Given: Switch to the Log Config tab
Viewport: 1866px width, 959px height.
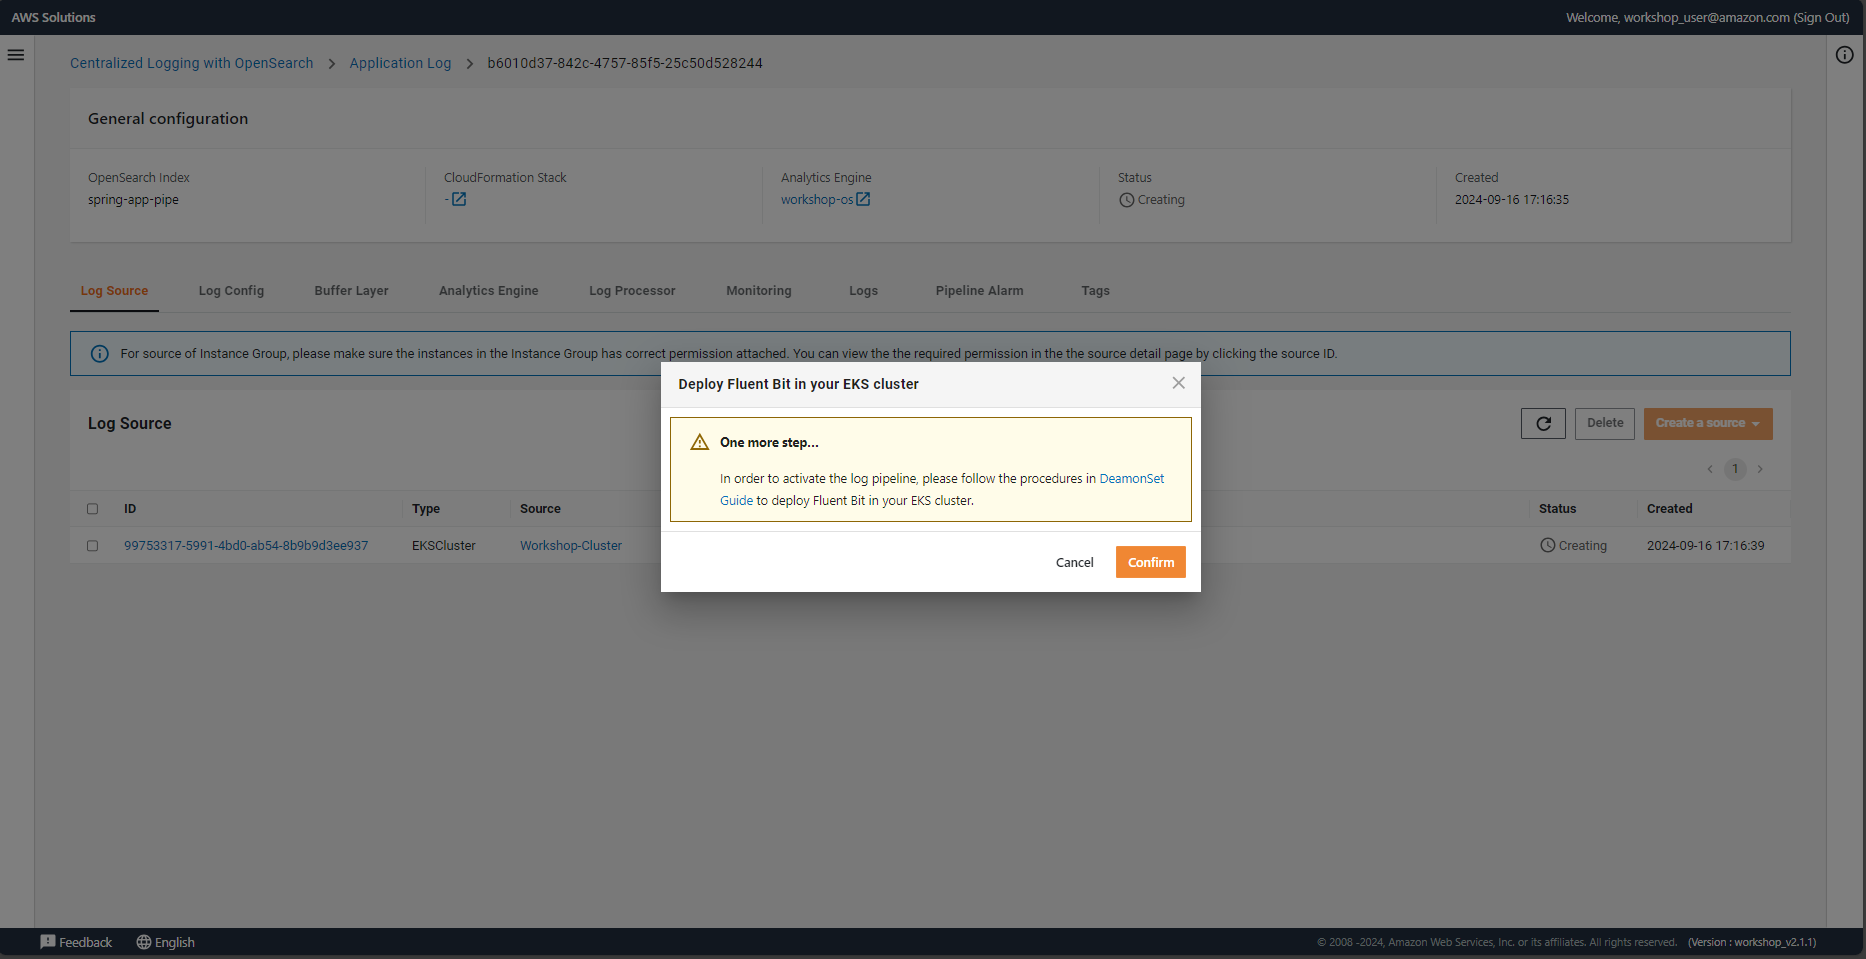Looking at the screenshot, I should 231,291.
